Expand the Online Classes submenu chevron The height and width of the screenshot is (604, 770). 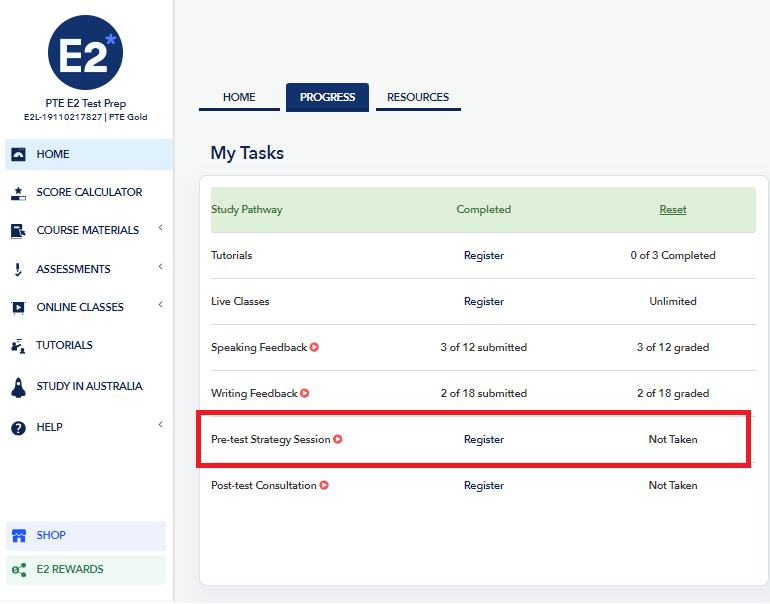pyautogui.click(x=161, y=305)
